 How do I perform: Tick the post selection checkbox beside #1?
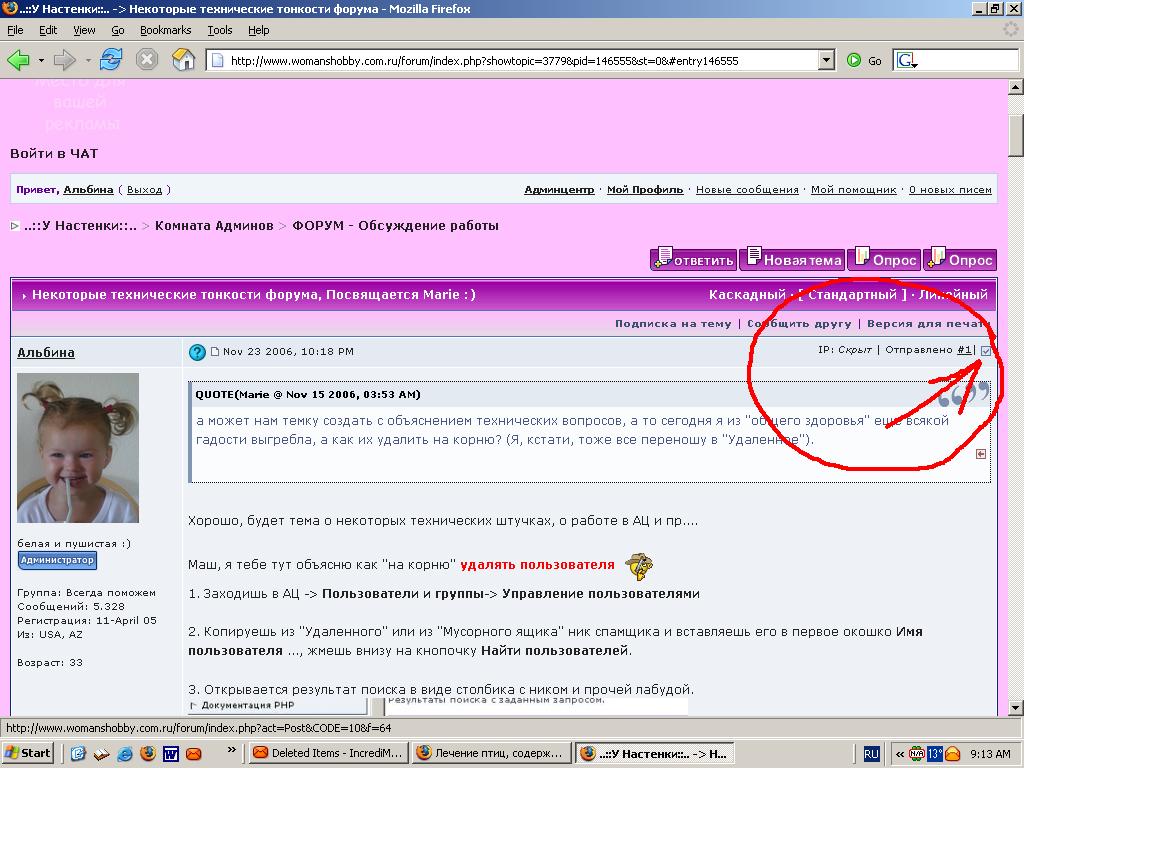click(x=986, y=351)
